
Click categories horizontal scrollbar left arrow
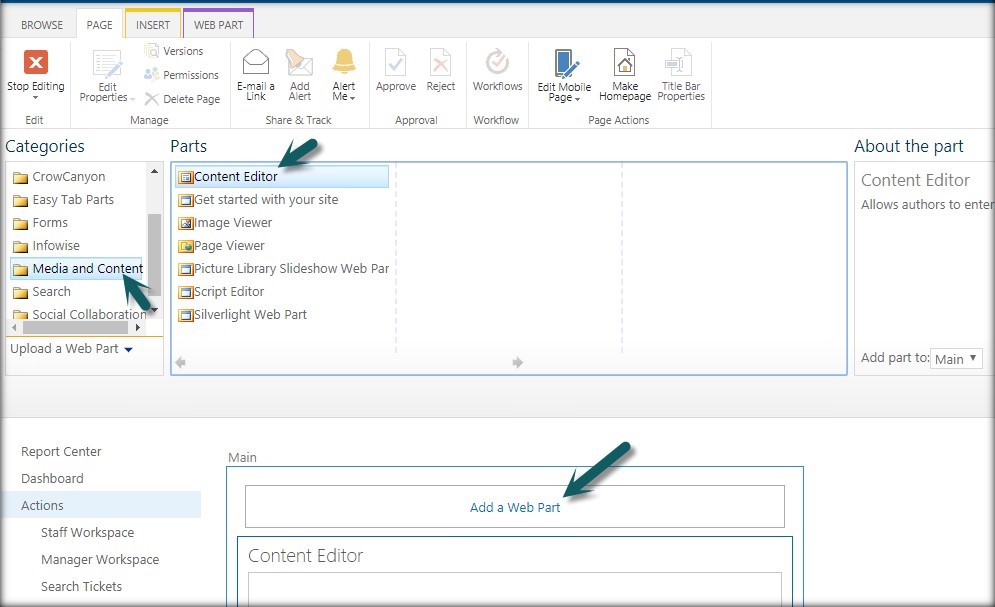pyautogui.click(x=15, y=327)
